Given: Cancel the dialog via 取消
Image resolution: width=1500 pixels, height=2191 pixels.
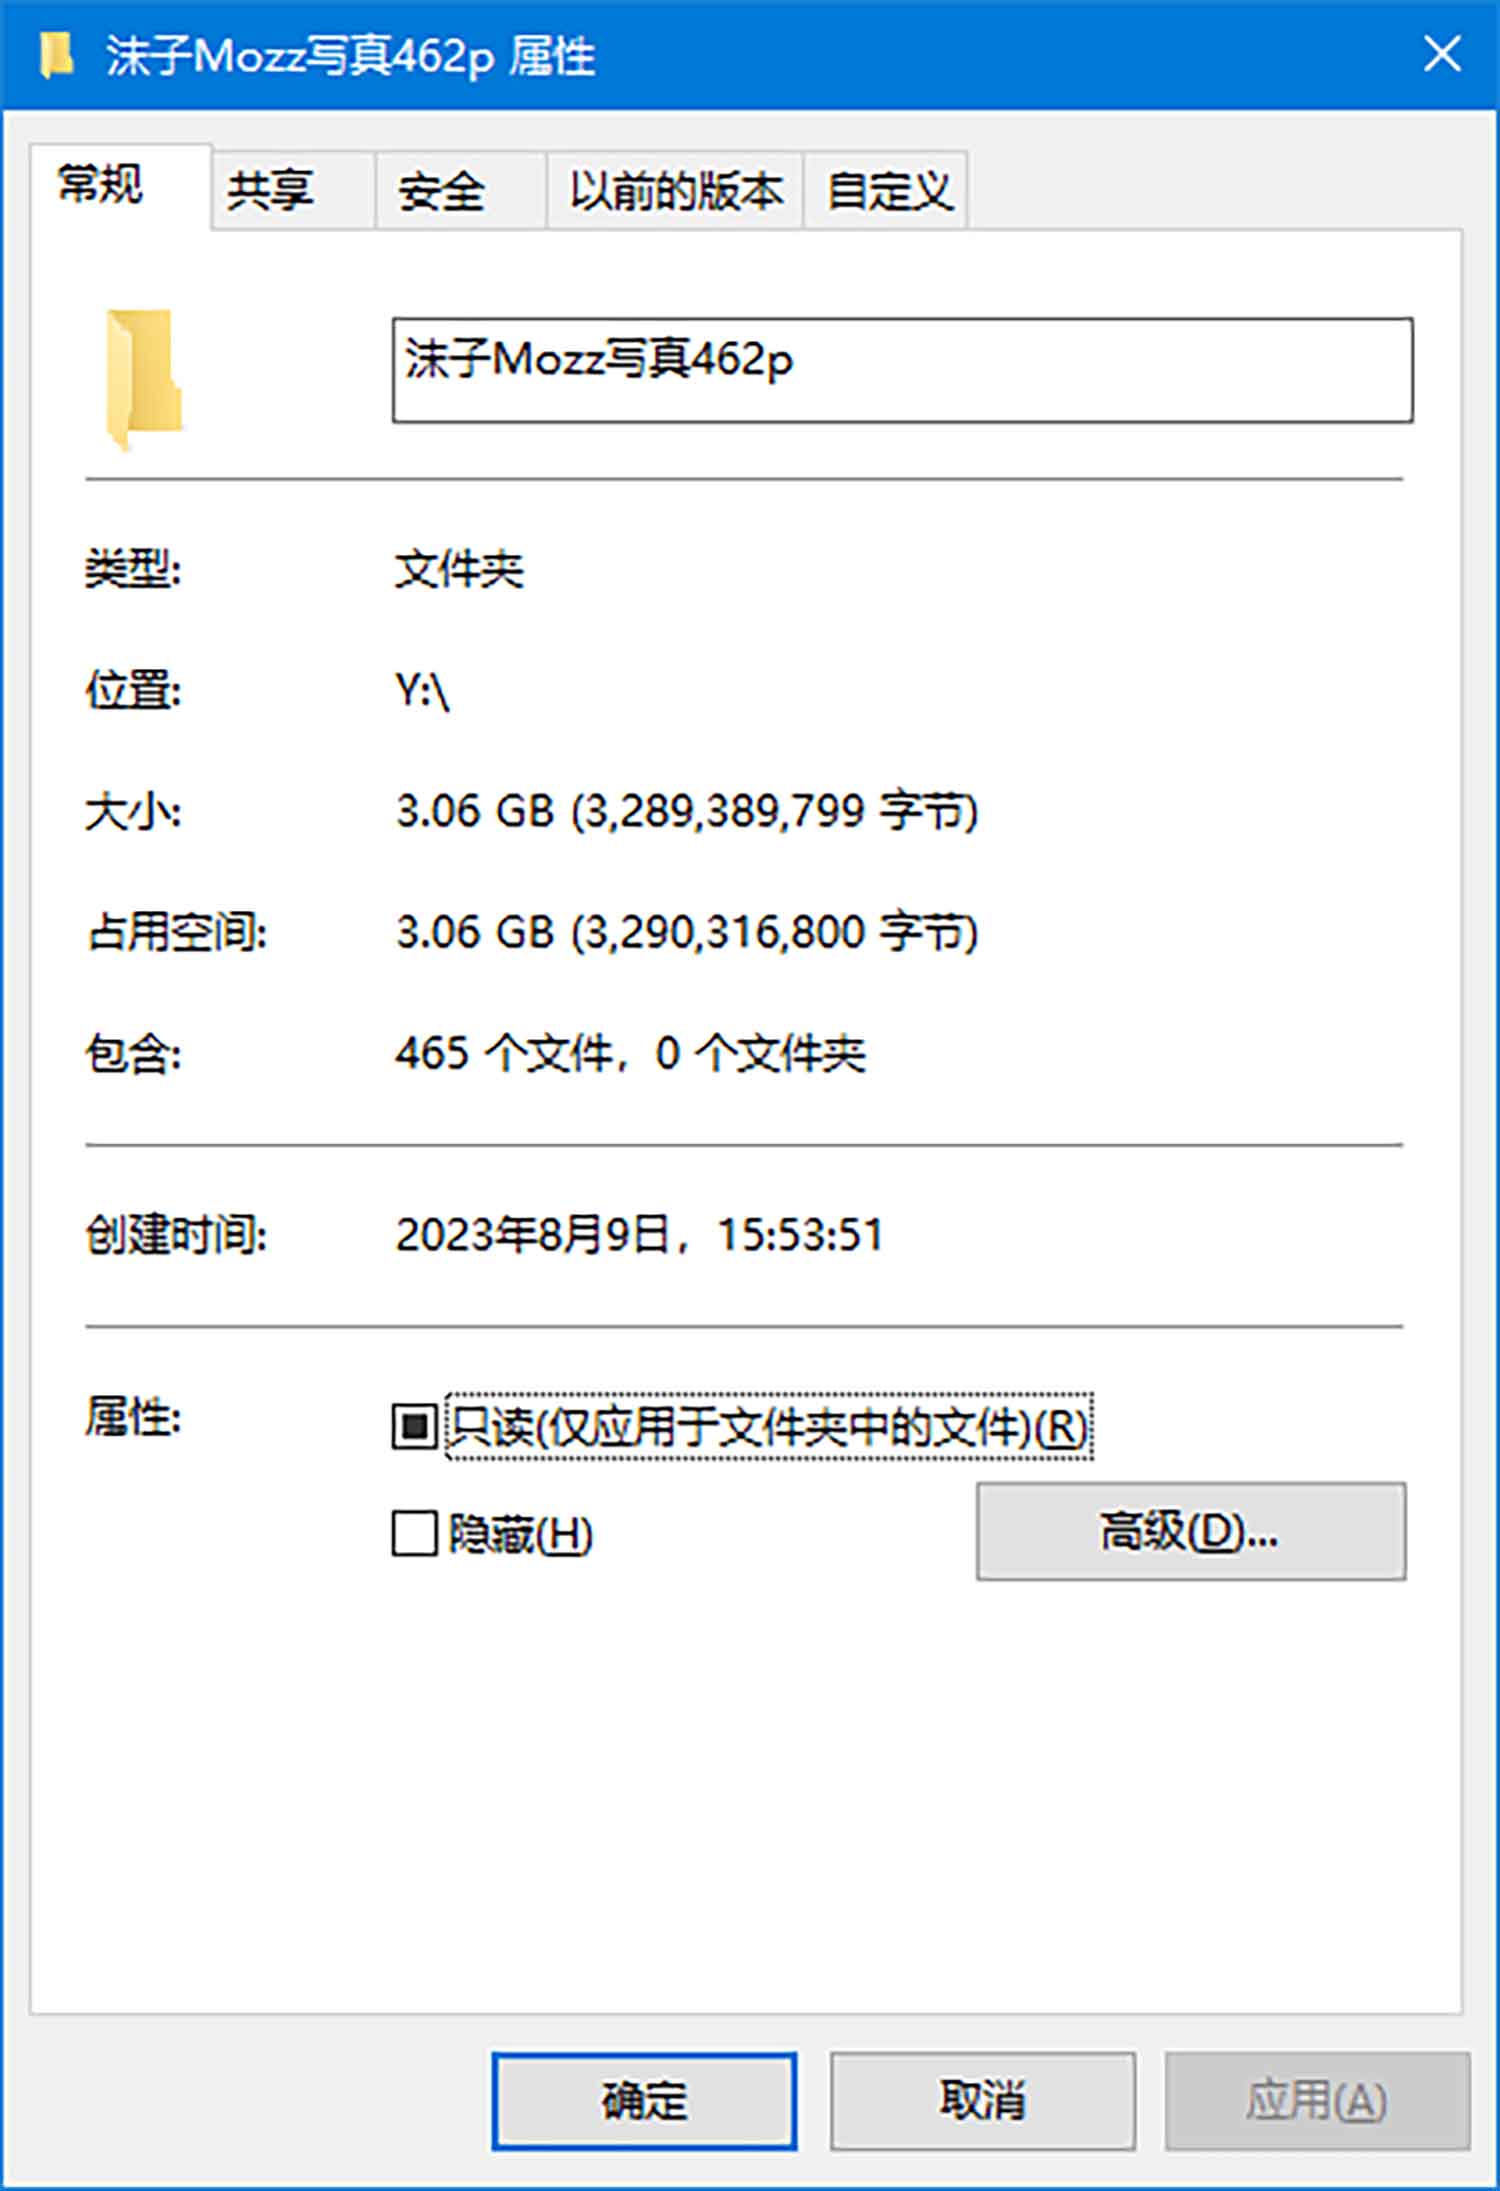Looking at the screenshot, I should click(982, 2100).
